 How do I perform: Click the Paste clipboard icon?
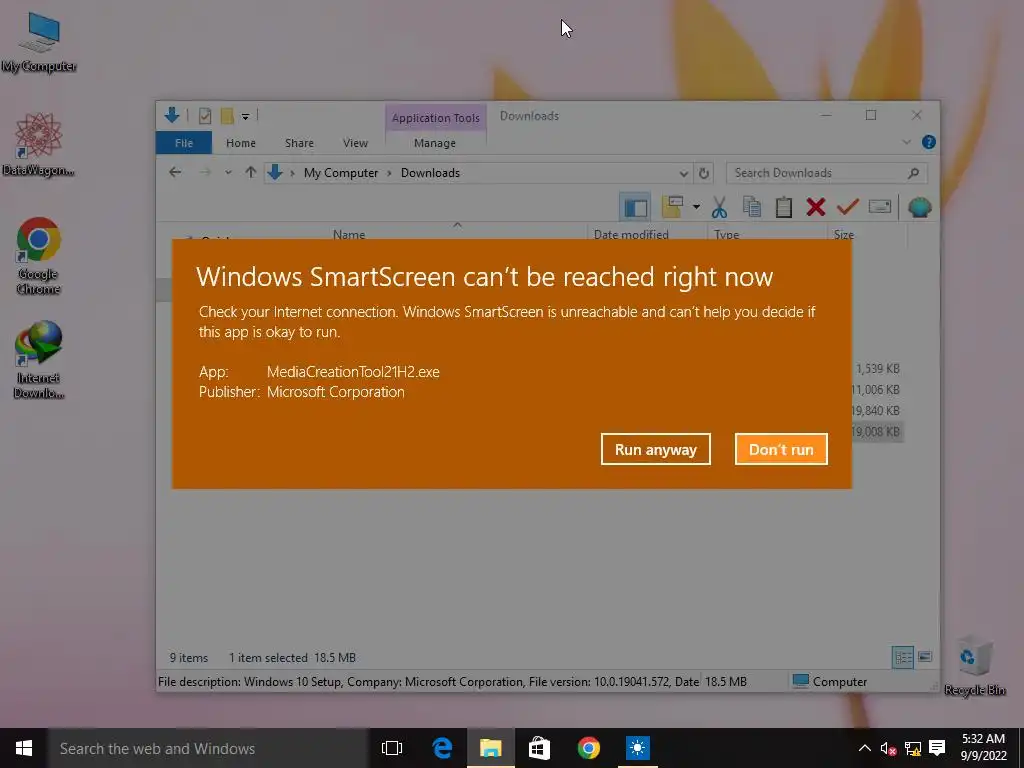pyautogui.click(x=784, y=208)
